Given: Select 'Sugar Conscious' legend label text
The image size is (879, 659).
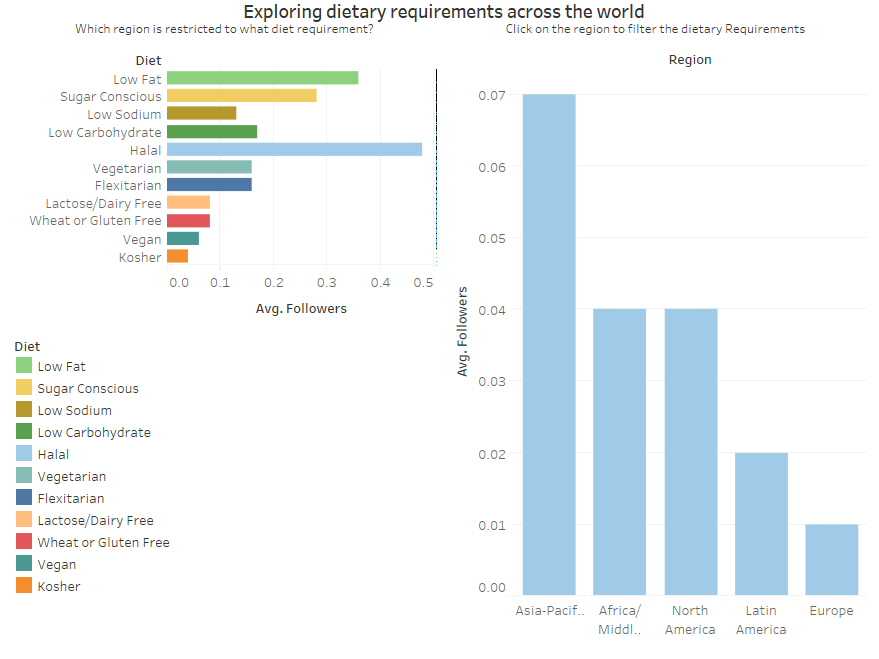Looking at the screenshot, I should [88, 388].
